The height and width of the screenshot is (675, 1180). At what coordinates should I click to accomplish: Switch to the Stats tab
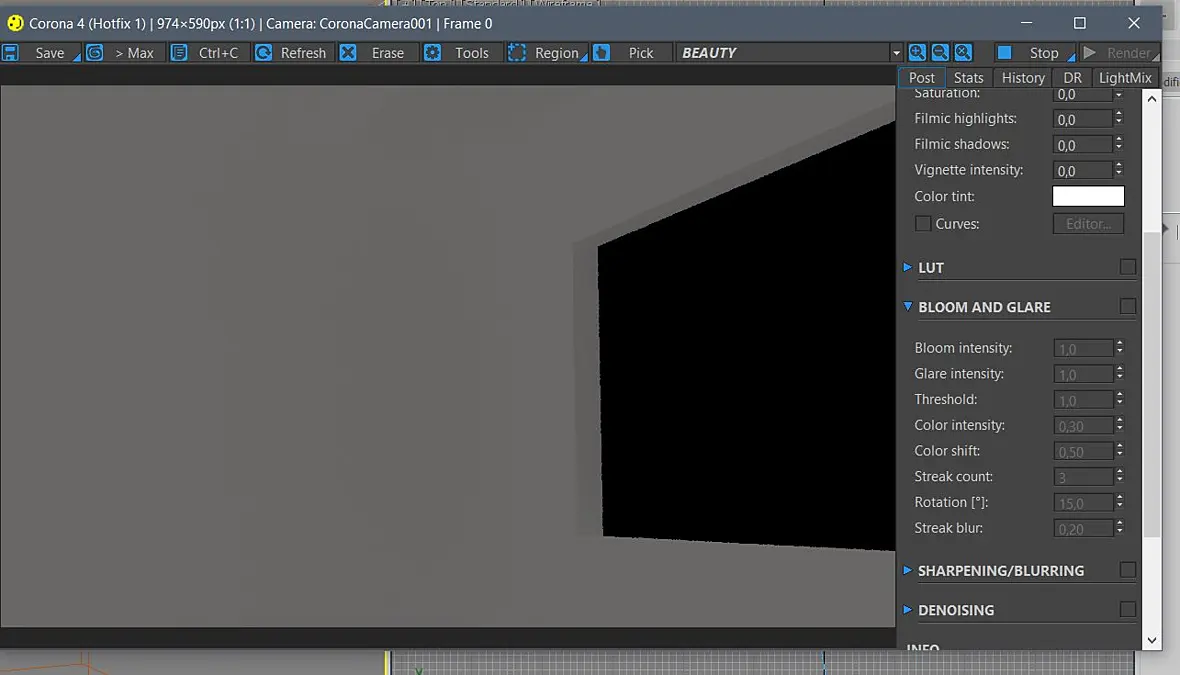click(969, 78)
